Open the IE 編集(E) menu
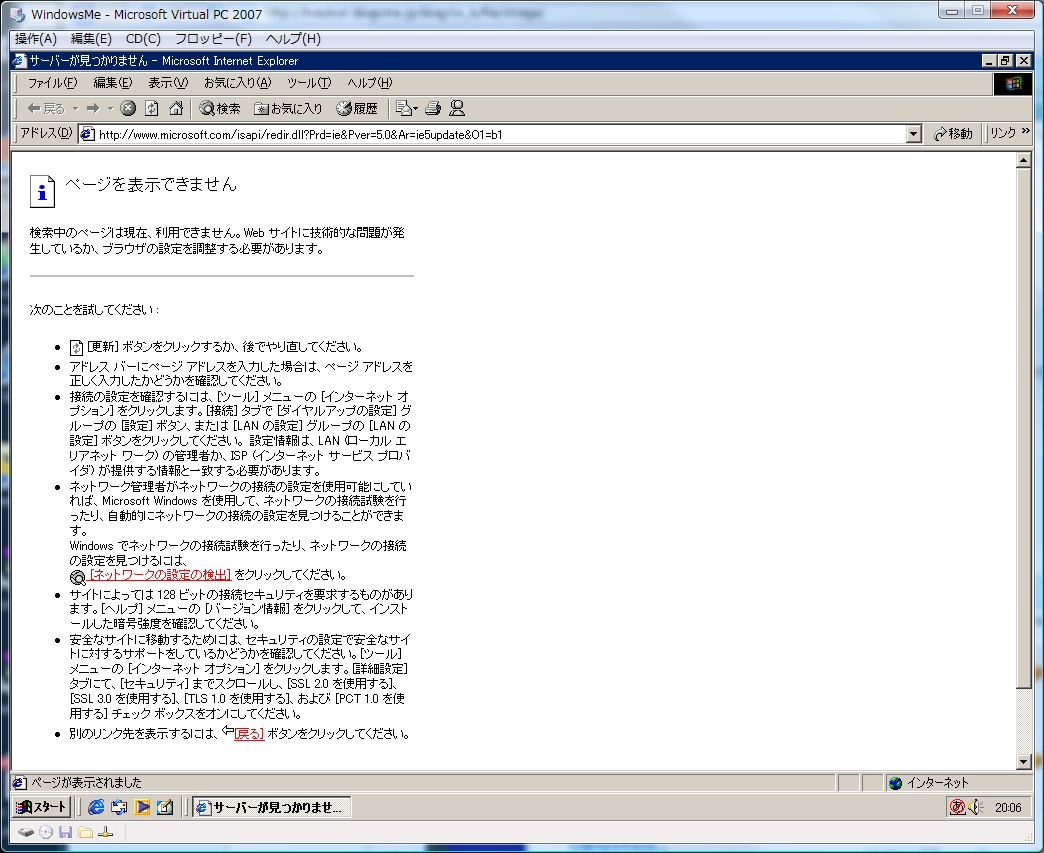The image size is (1044, 853). [113, 83]
